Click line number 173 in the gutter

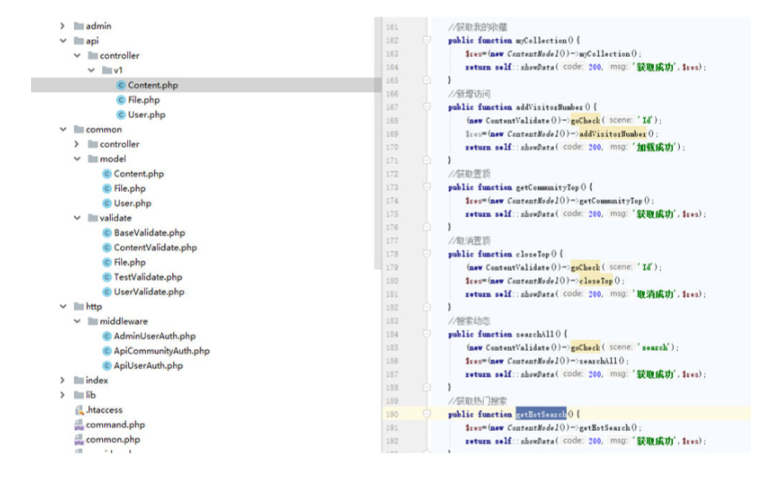(391, 187)
